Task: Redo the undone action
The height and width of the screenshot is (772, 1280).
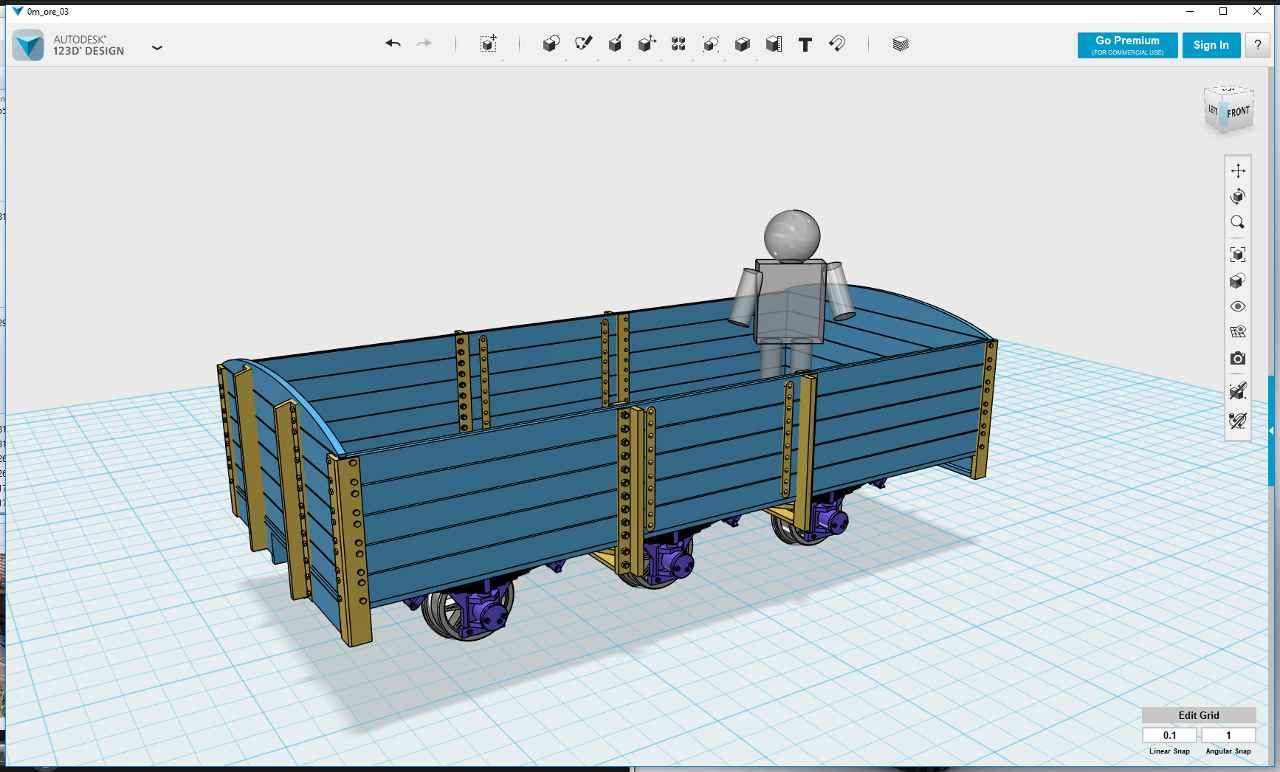Action: tap(424, 44)
